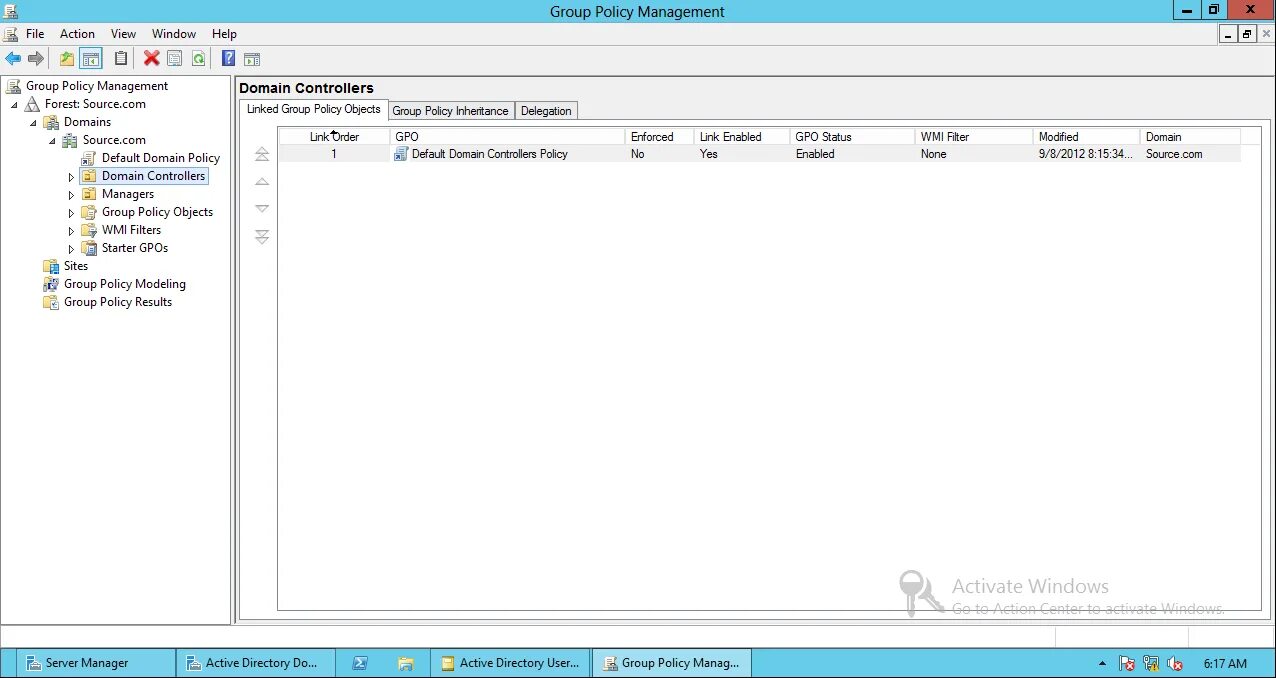Open Help using the question mark toolbar icon

coord(228,58)
